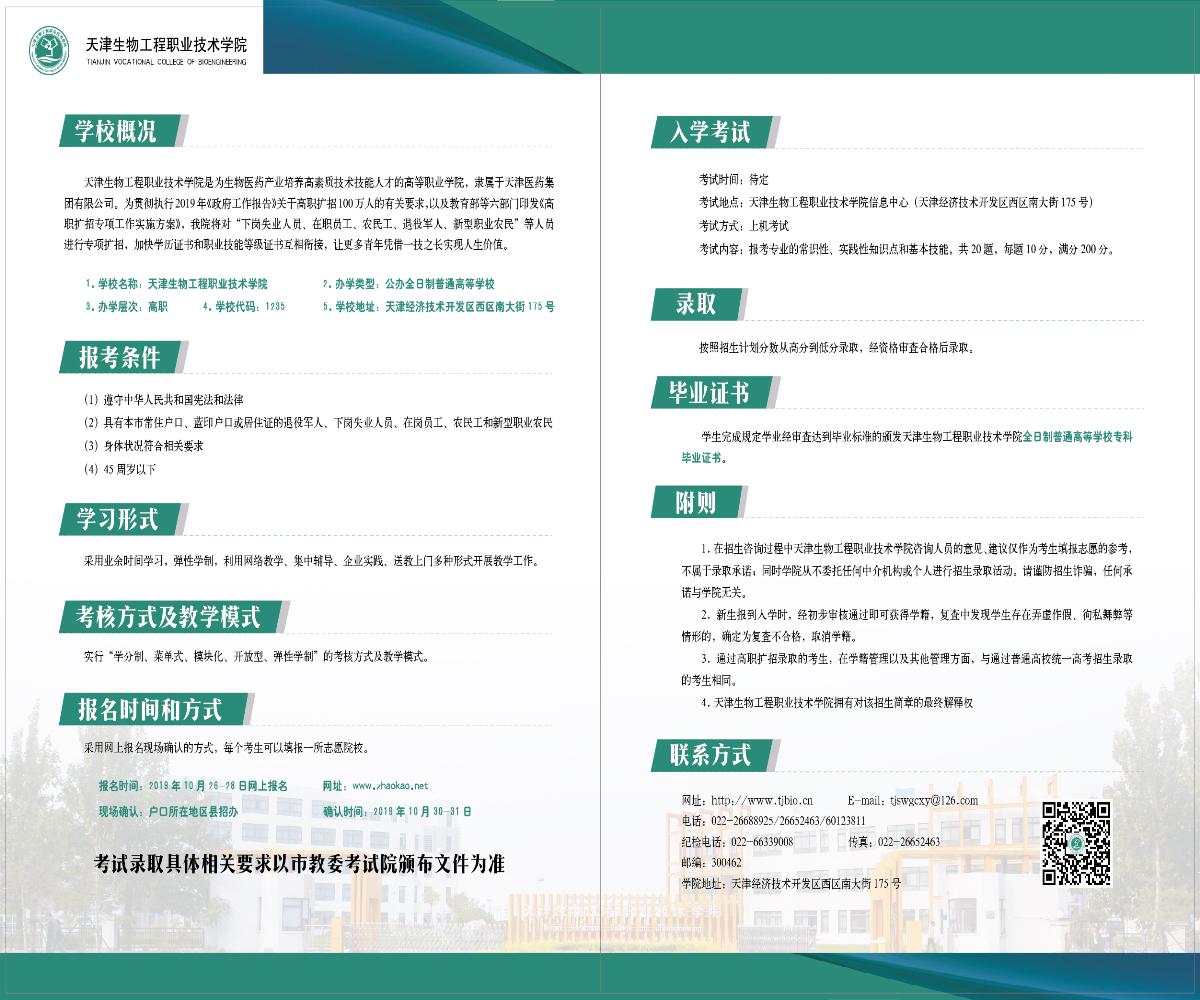This screenshot has height=1000, width=1200.
Task: Click the QR code in contact section
Action: (x=1076, y=843)
